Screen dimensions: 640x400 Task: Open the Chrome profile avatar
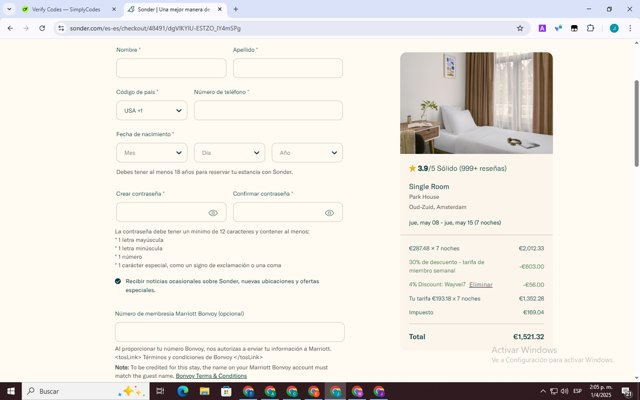click(614, 28)
